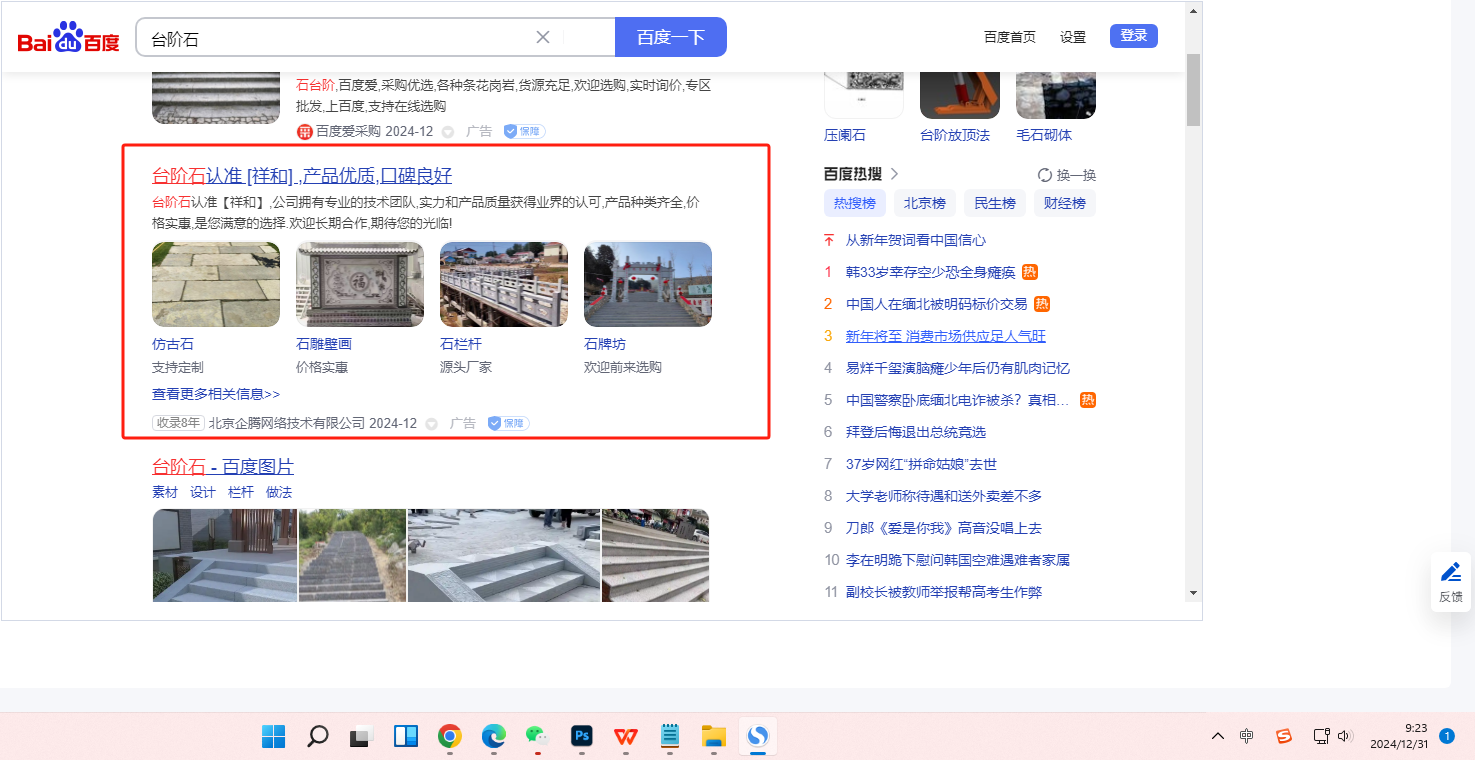Open hot search 大学老师称待遇和送外卖差不多

tap(944, 496)
